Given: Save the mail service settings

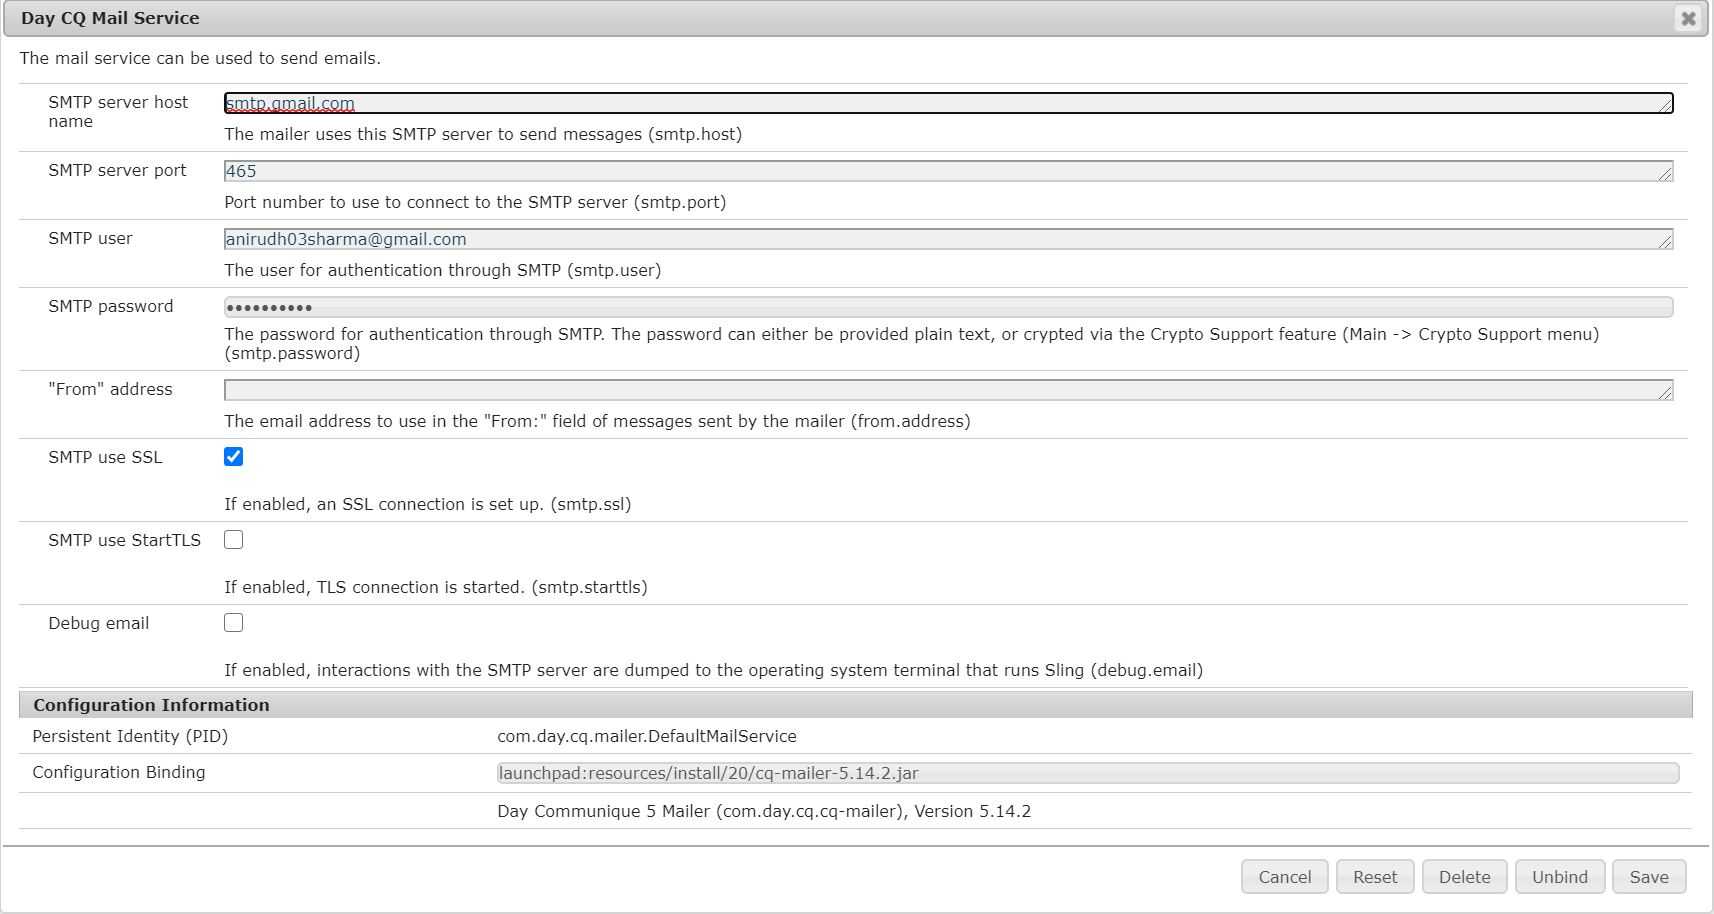Looking at the screenshot, I should 1649,877.
